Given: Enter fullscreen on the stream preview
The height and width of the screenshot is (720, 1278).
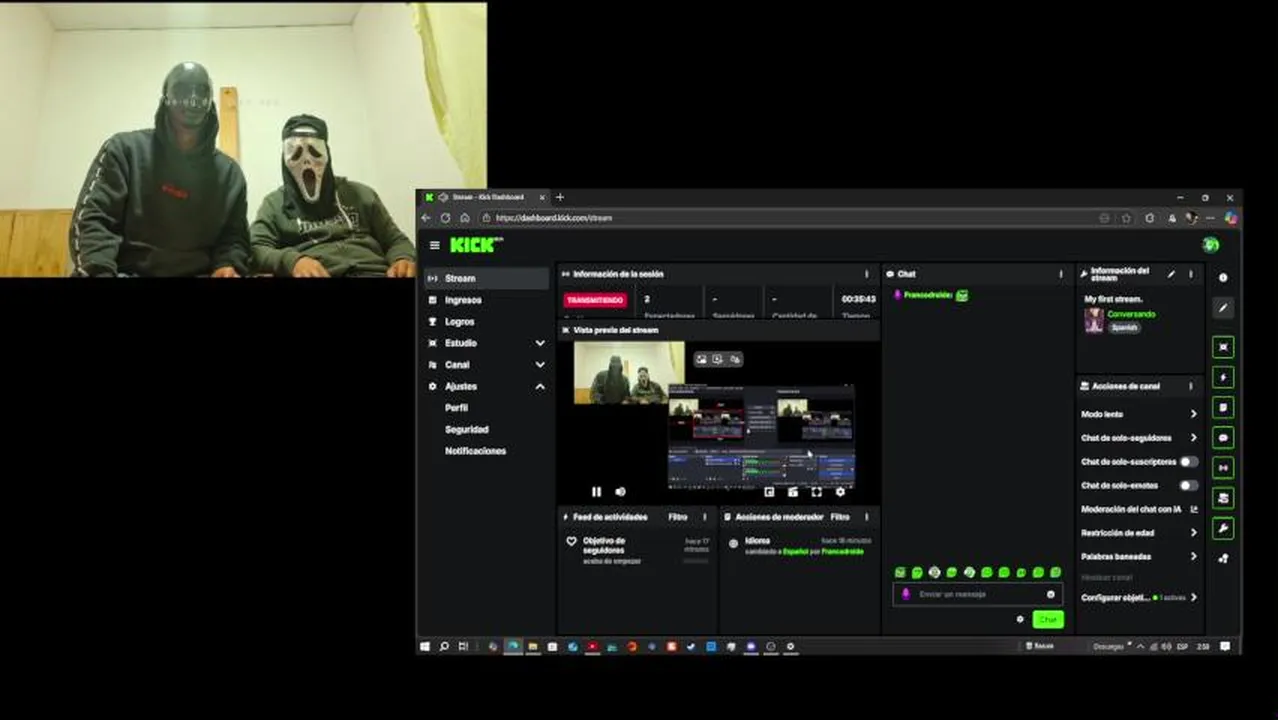Looking at the screenshot, I should (x=816, y=491).
